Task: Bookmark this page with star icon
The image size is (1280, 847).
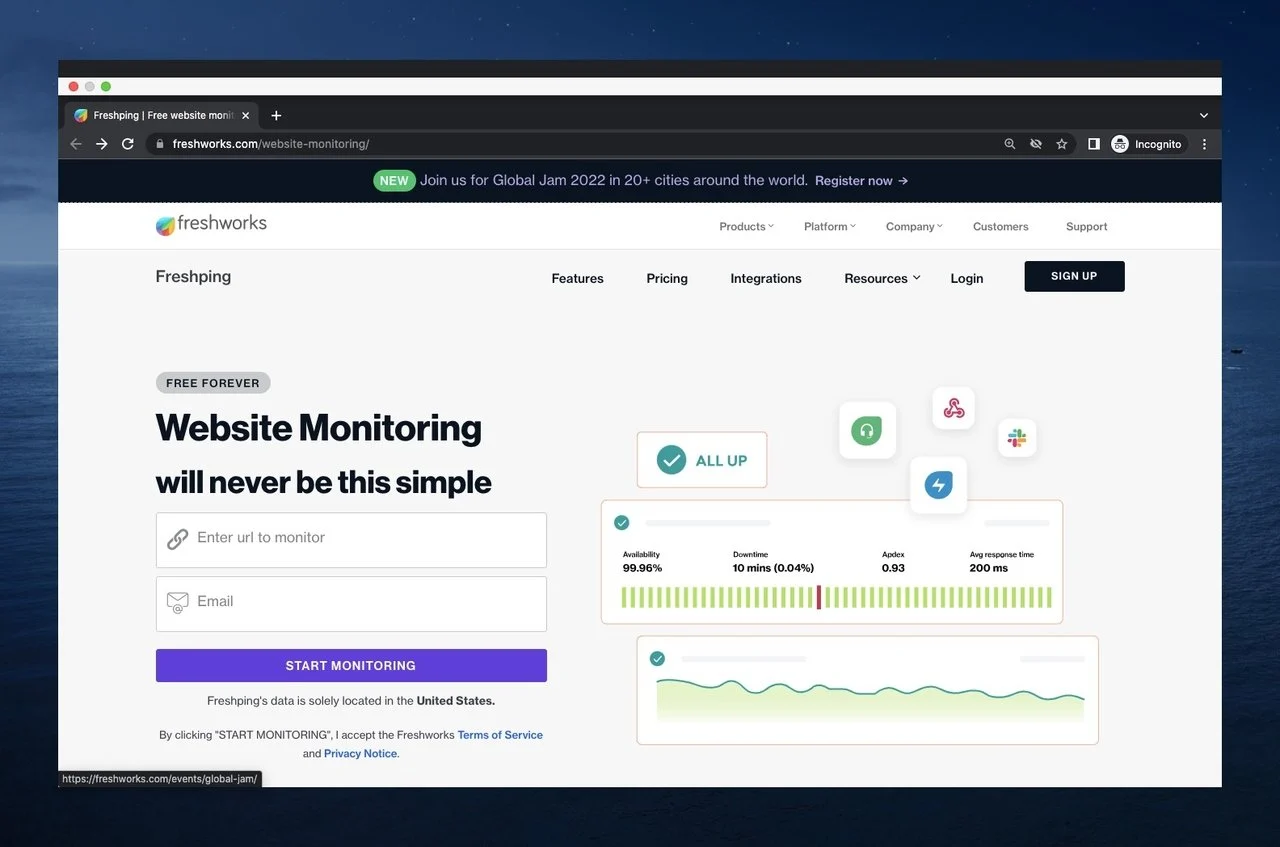Action: point(1062,144)
